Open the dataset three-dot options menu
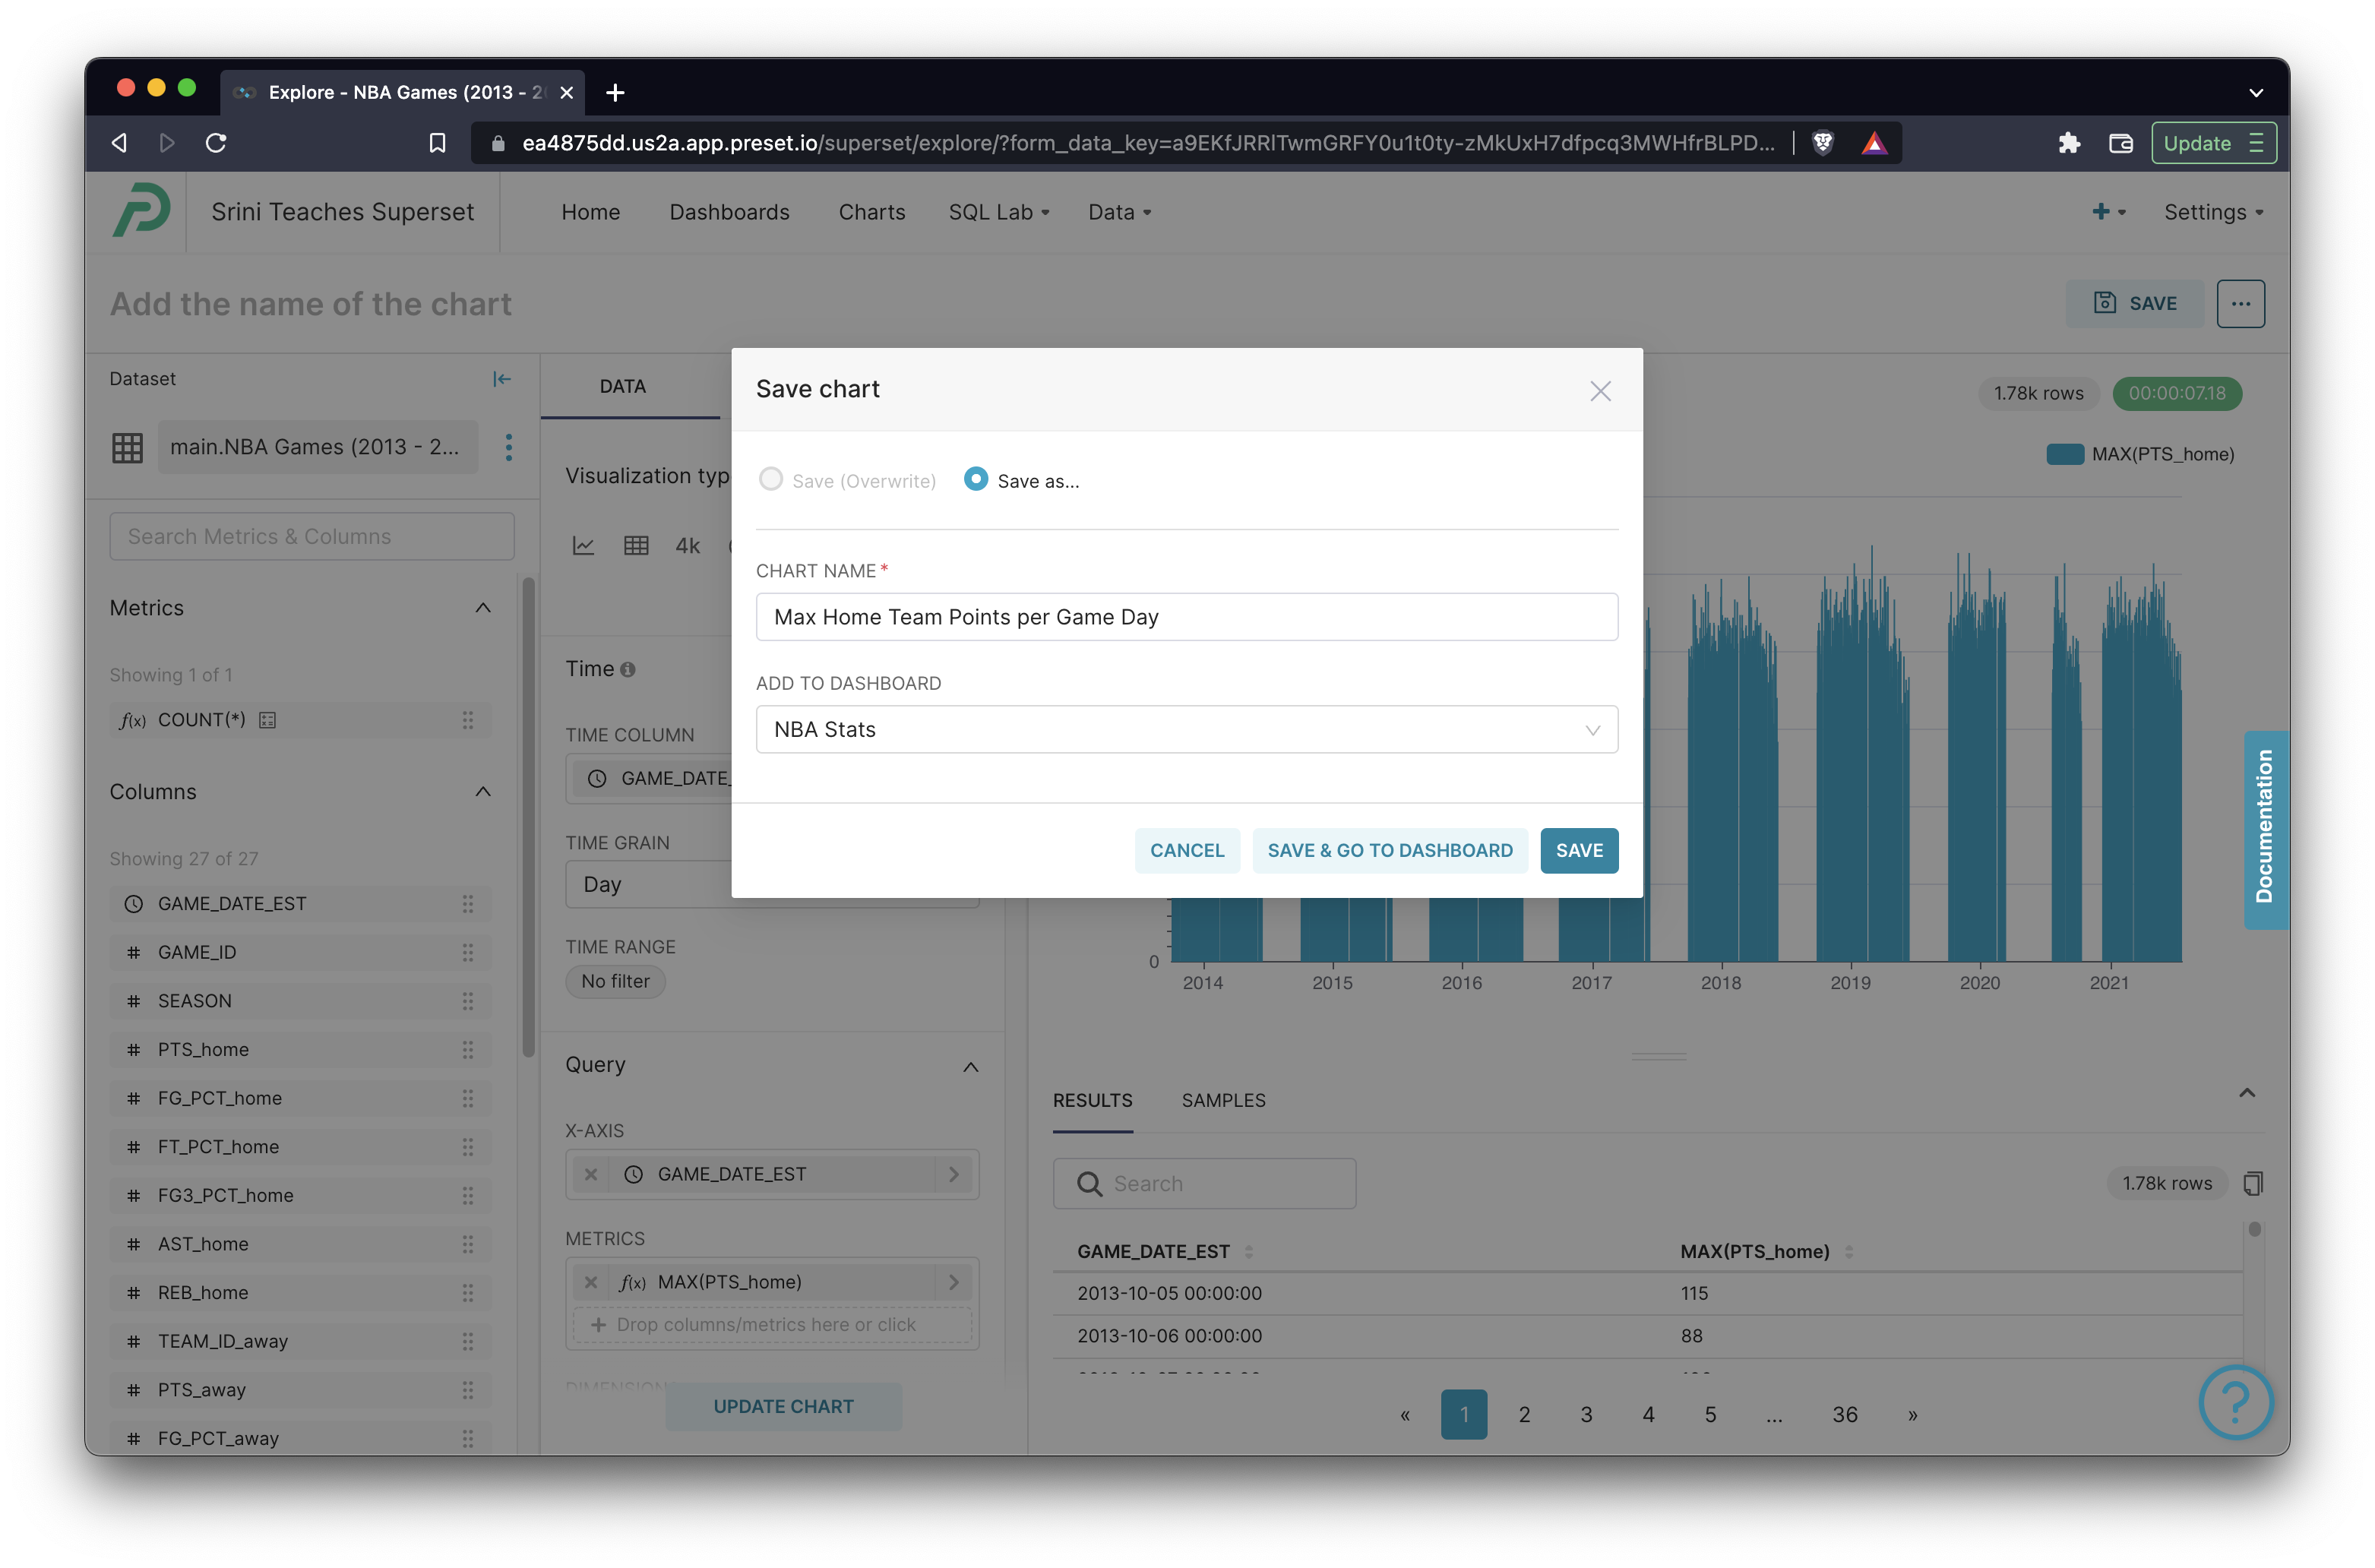2375x1568 pixels. click(509, 447)
